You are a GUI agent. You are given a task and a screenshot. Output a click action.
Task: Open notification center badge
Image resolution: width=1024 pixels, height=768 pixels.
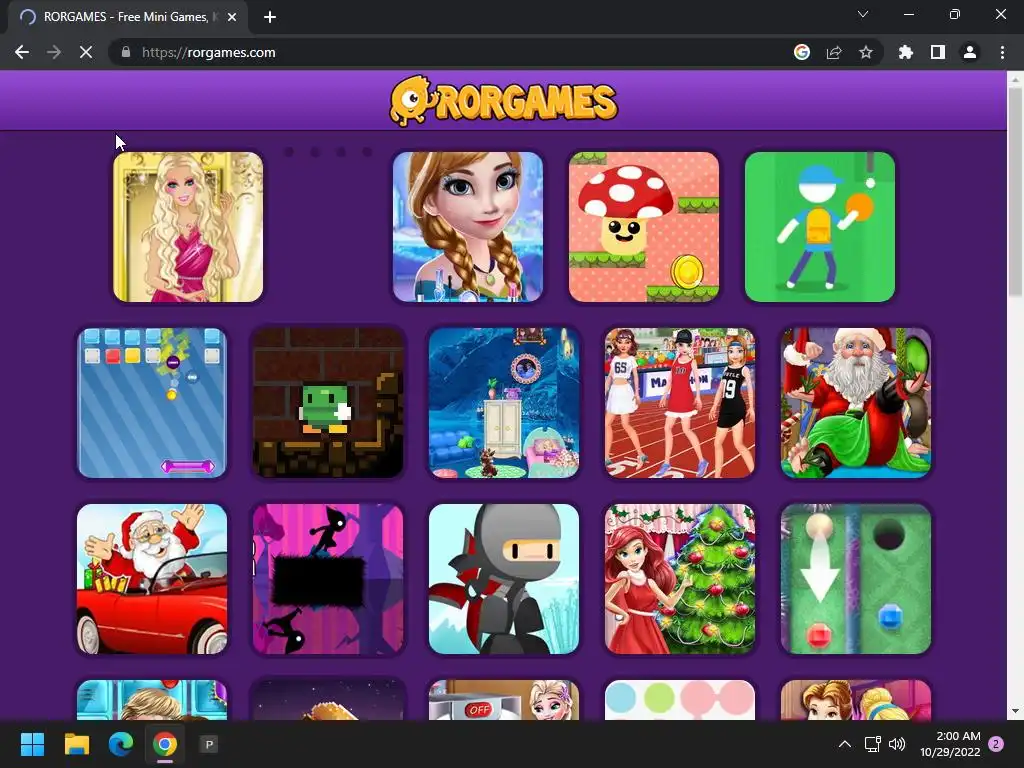996,744
